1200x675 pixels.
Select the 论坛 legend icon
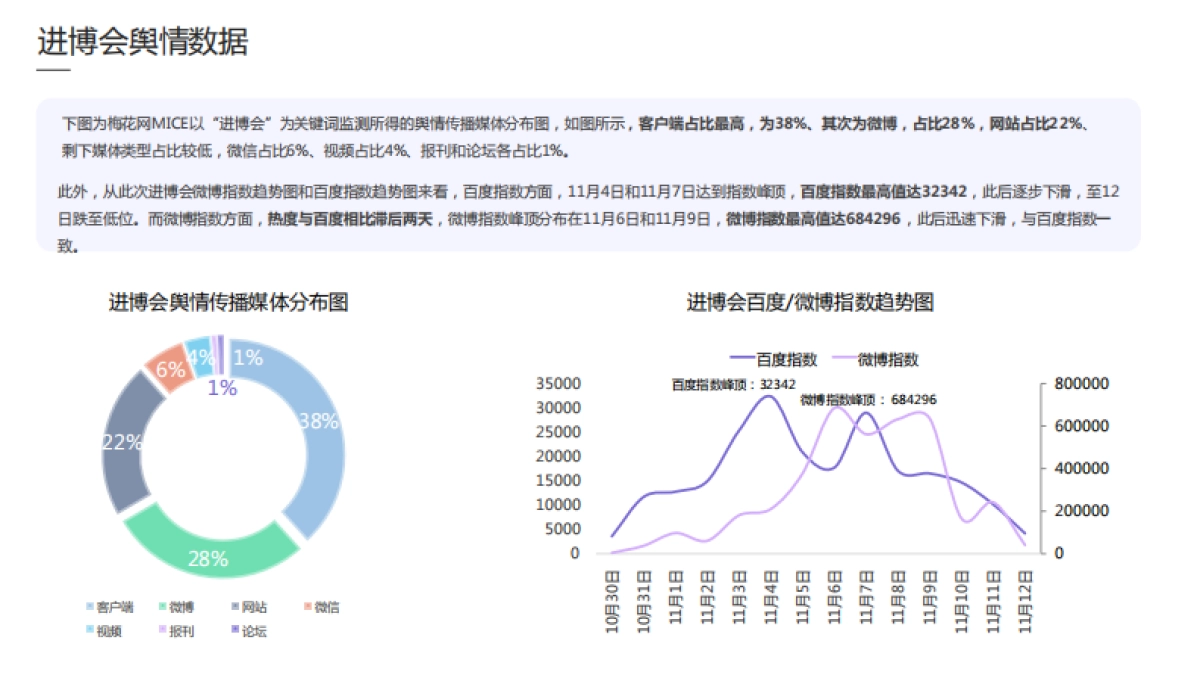tap(234, 630)
